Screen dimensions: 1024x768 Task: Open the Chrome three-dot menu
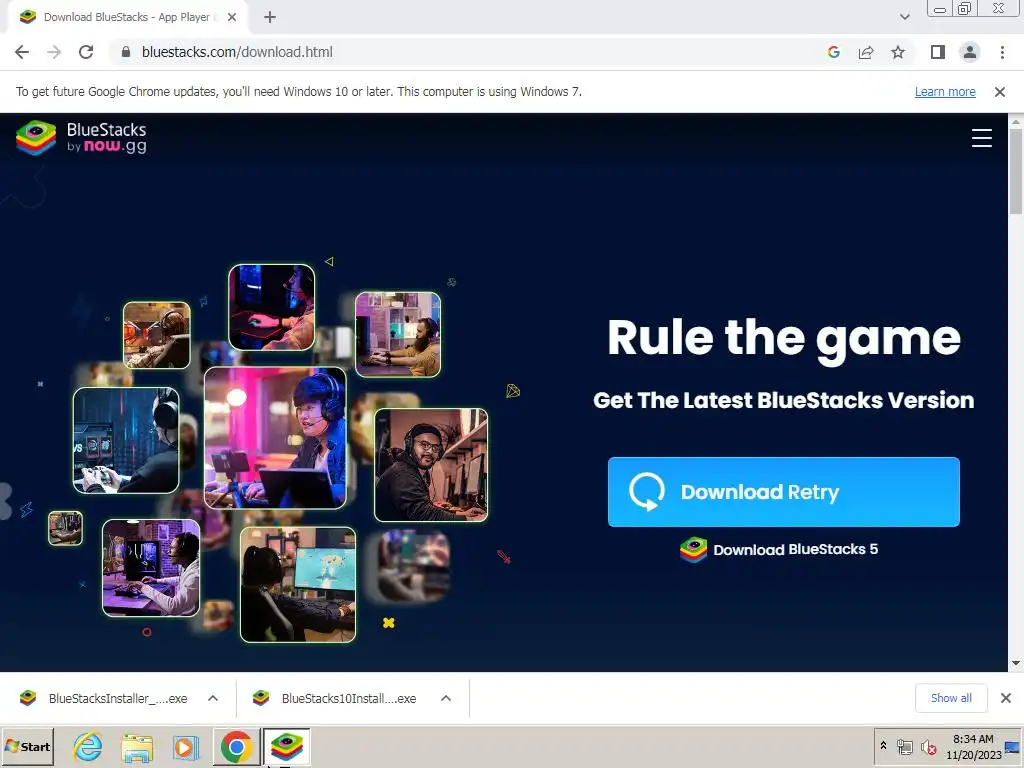pos(1002,52)
